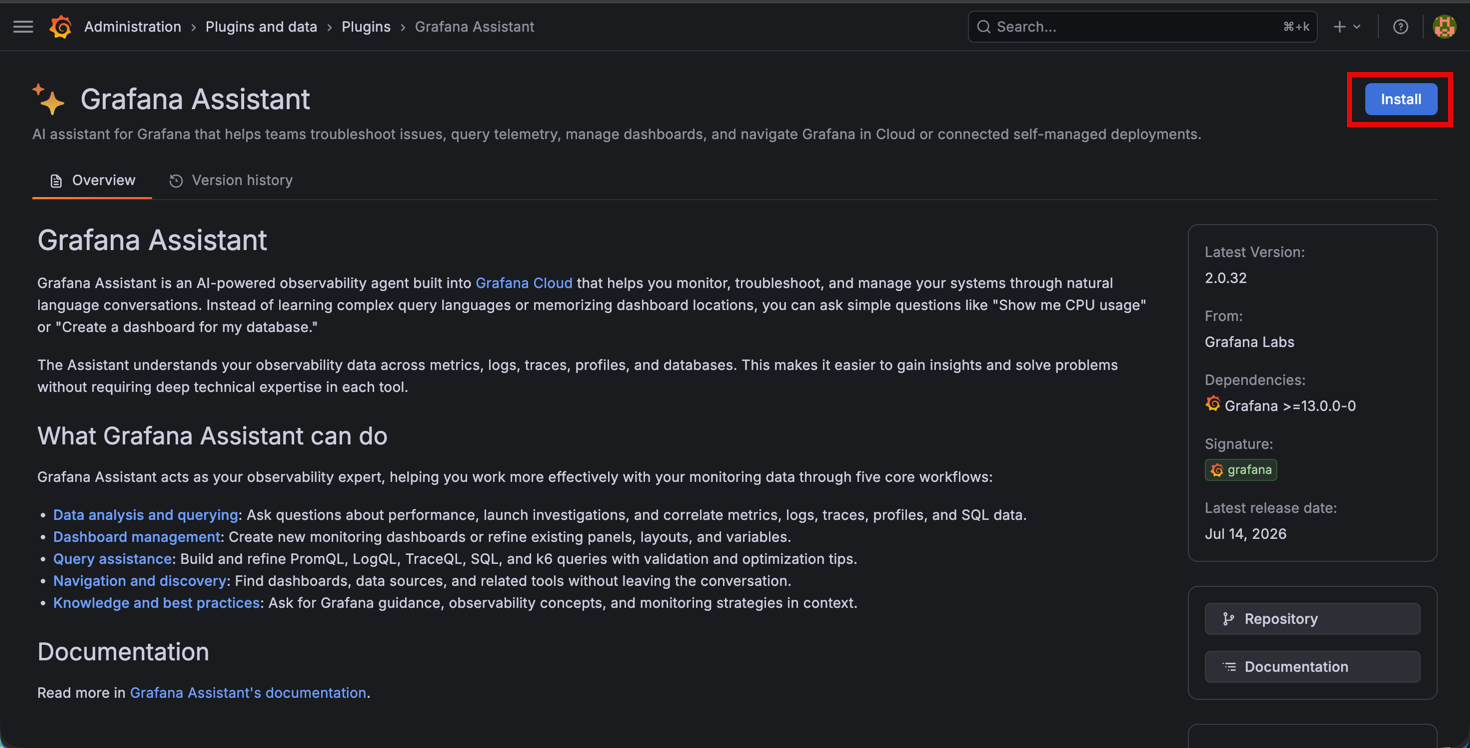
Task: Click the Jul 14, 2026 release date
Action: (x=1246, y=534)
